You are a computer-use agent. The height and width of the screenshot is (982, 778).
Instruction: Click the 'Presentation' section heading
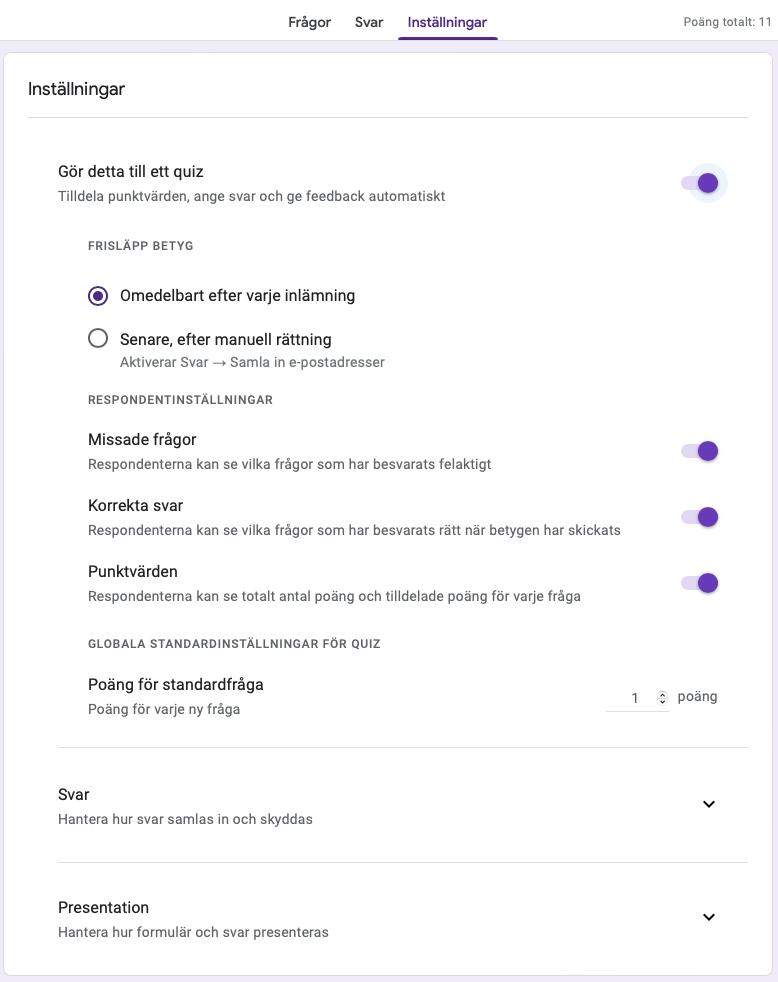pyautogui.click(x=103, y=908)
